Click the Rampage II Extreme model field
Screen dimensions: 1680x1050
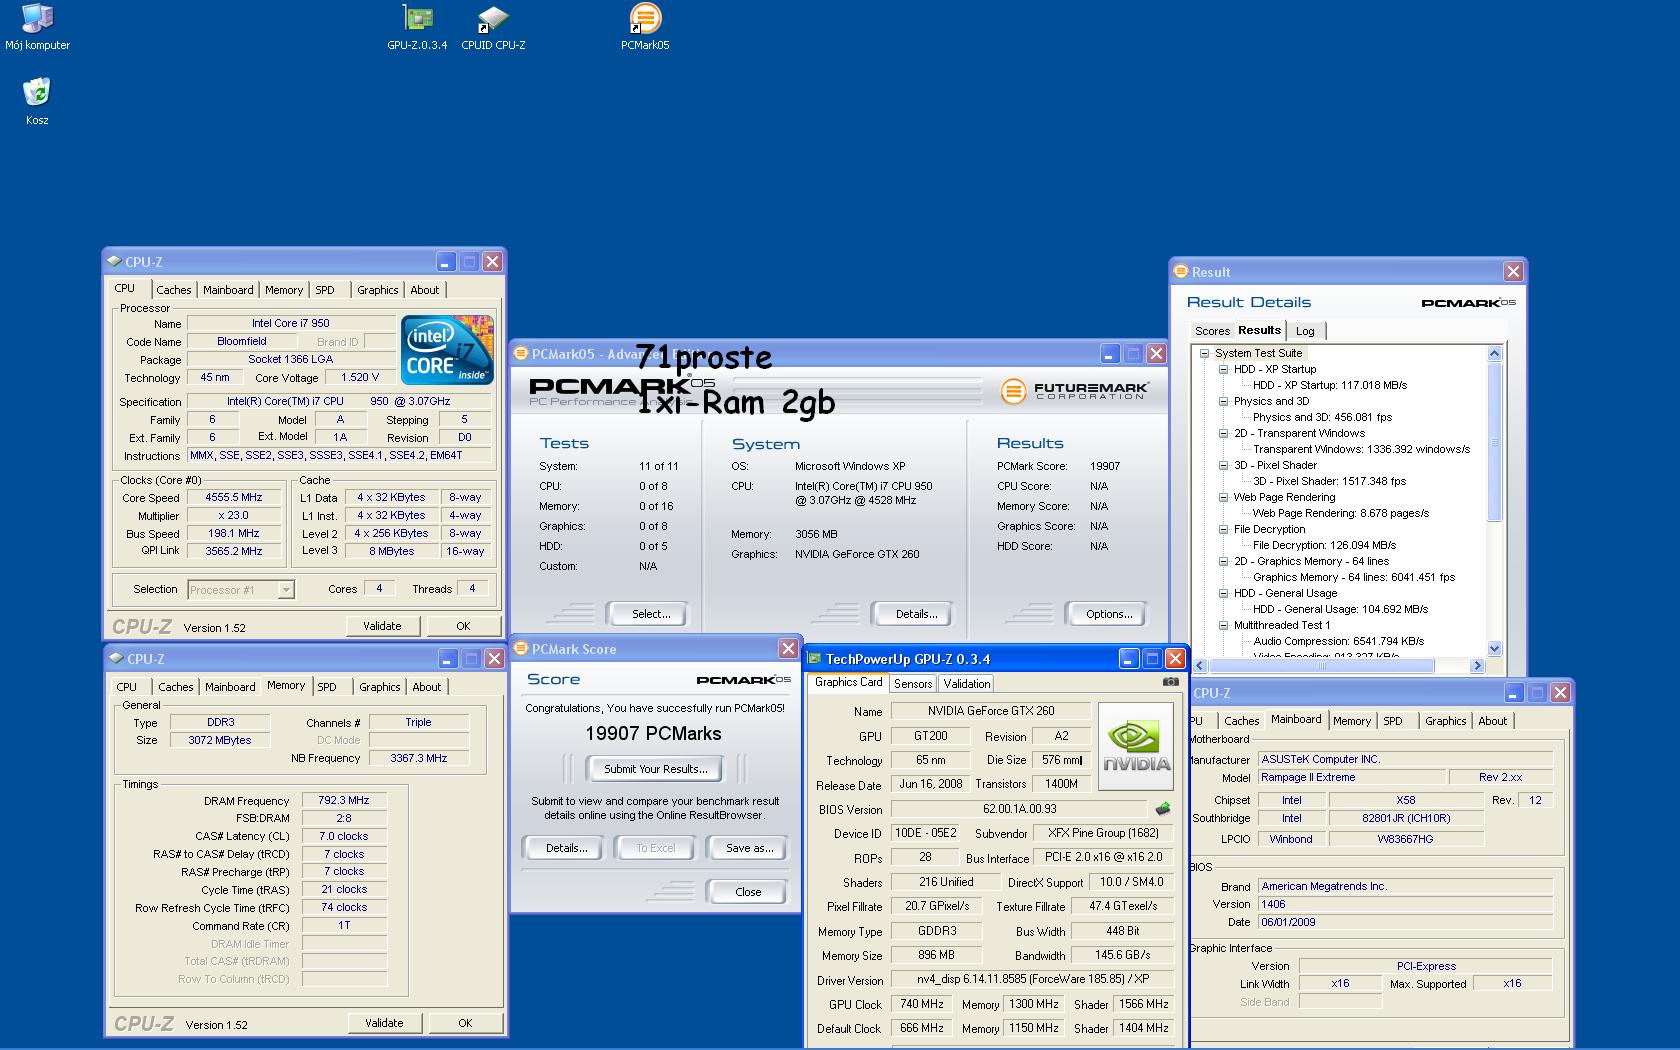(x=1352, y=777)
